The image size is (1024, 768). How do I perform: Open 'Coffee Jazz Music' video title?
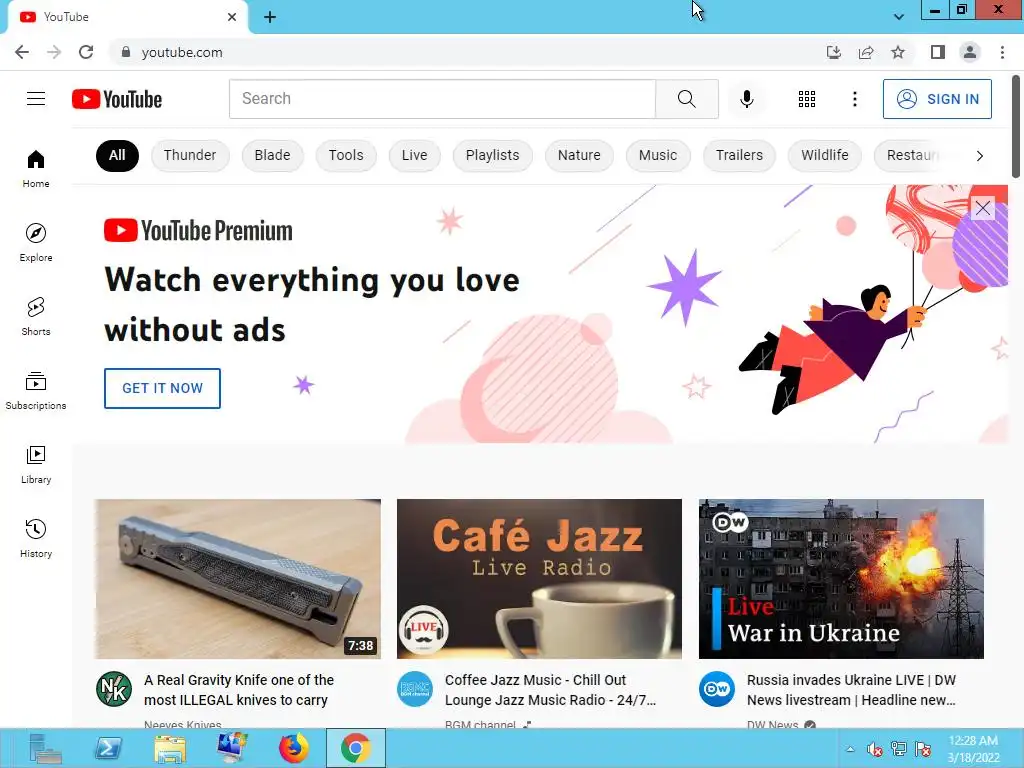[551, 690]
